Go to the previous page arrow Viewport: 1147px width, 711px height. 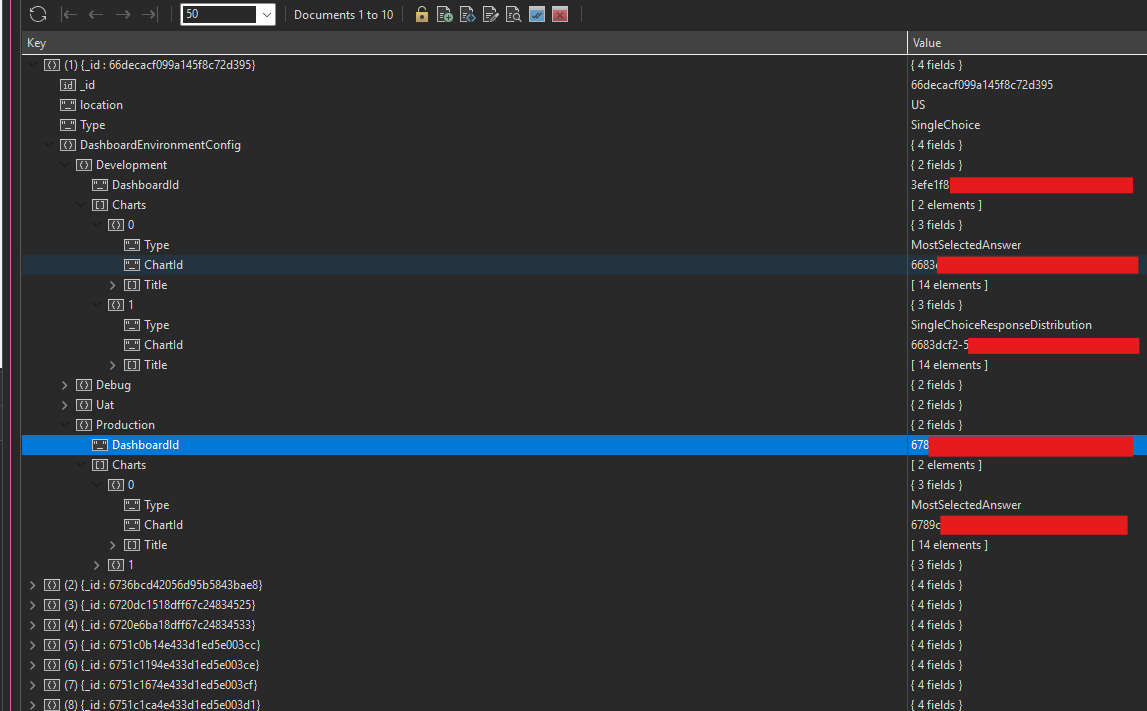(x=96, y=14)
